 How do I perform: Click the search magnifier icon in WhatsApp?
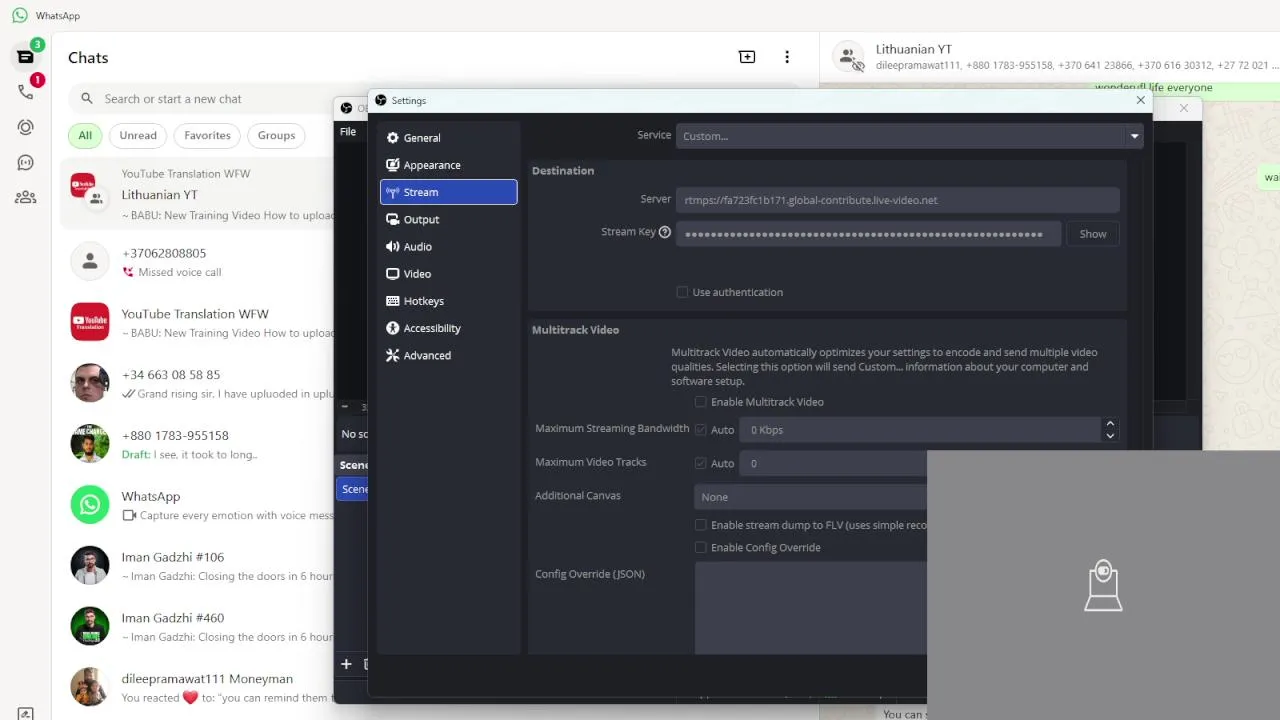(87, 98)
